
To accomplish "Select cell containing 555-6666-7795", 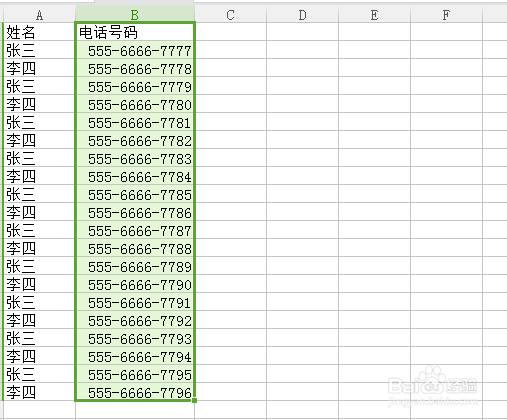I will 135,374.
